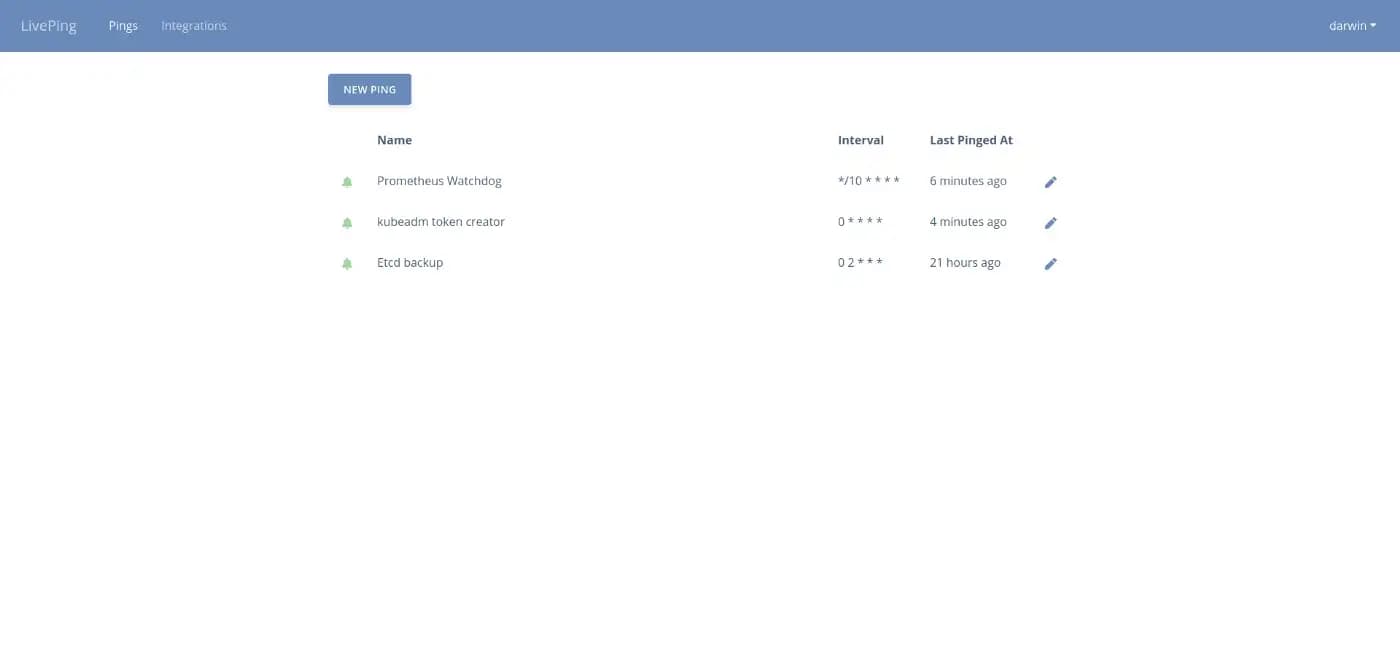Click the 0 2 * * * interval value

click(860, 263)
